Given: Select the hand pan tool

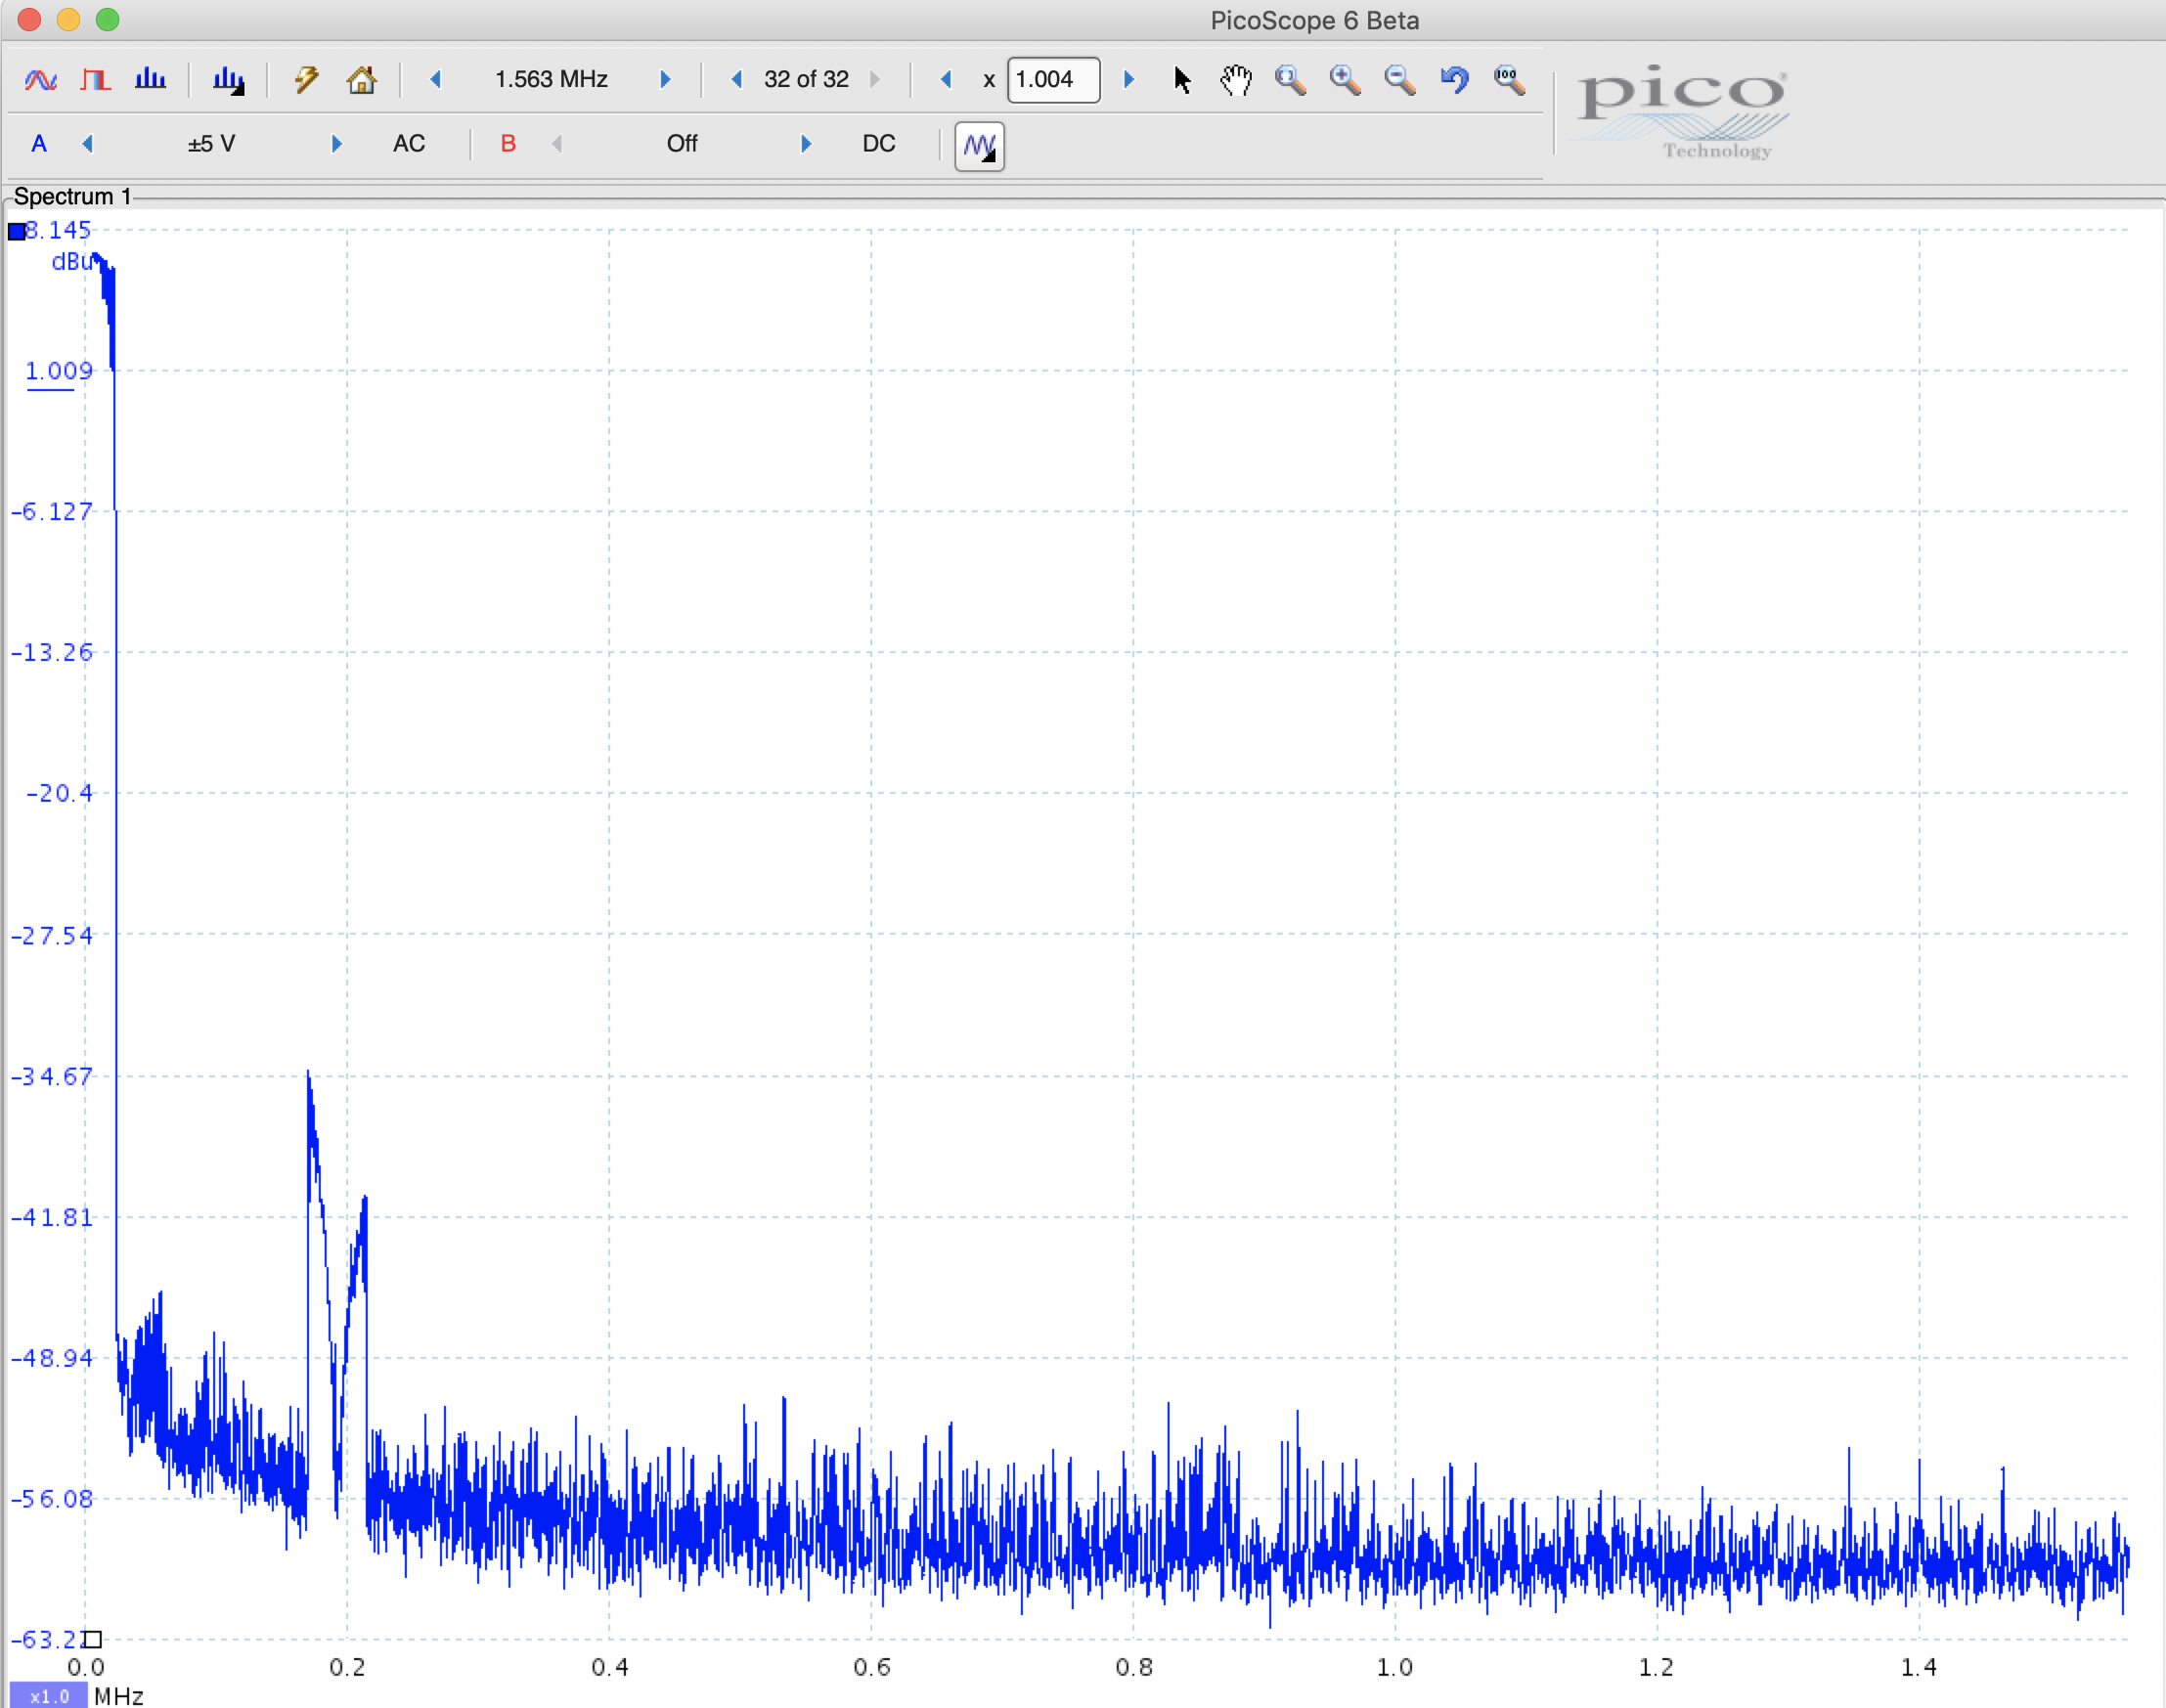Looking at the screenshot, I should 1236,80.
